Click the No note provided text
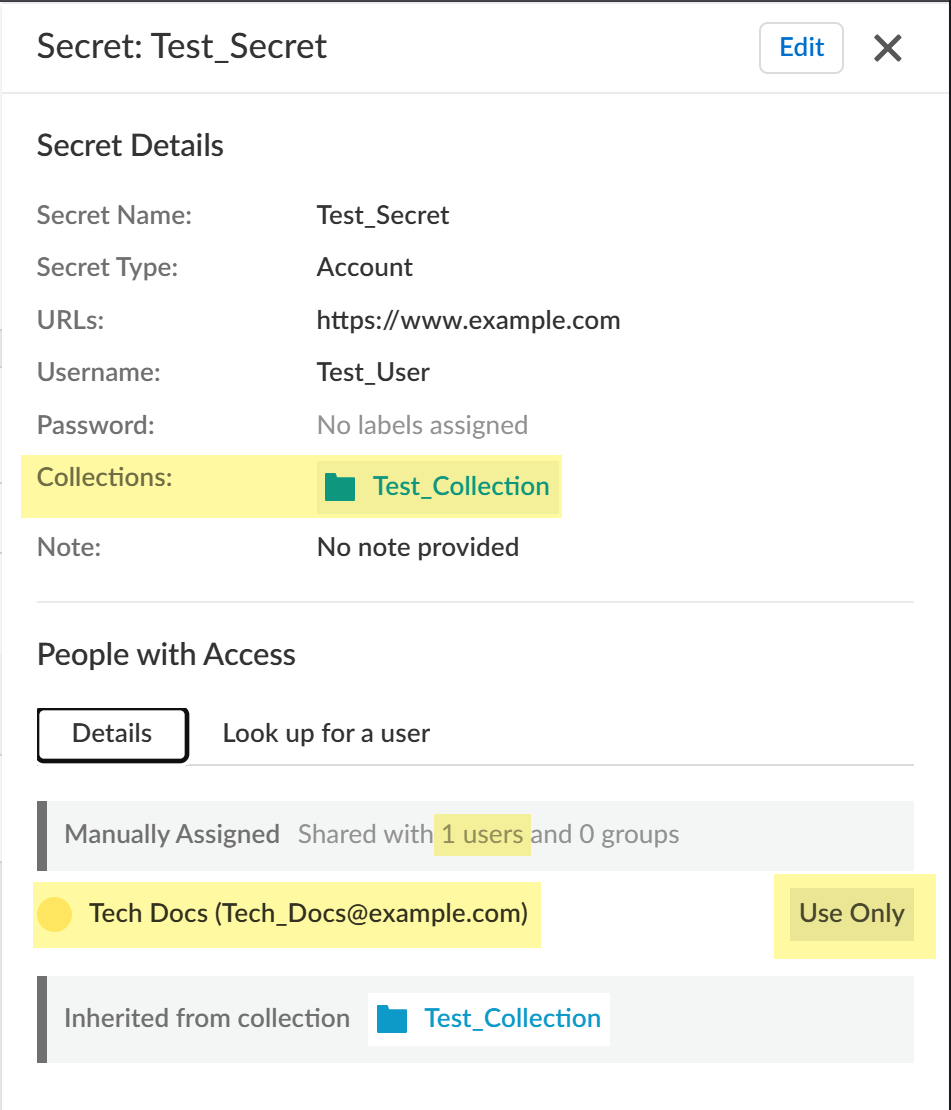 tap(417, 548)
